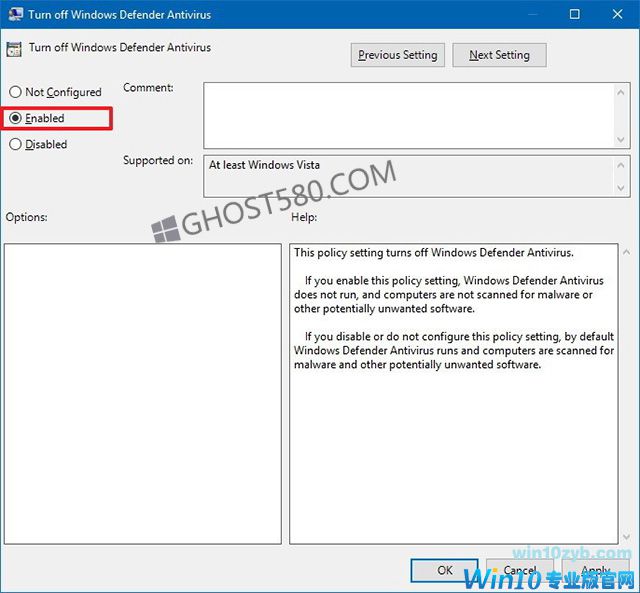Screen dimensions: 640x593
Task: Click the 'Comment:' label
Action: [x=148, y=88]
